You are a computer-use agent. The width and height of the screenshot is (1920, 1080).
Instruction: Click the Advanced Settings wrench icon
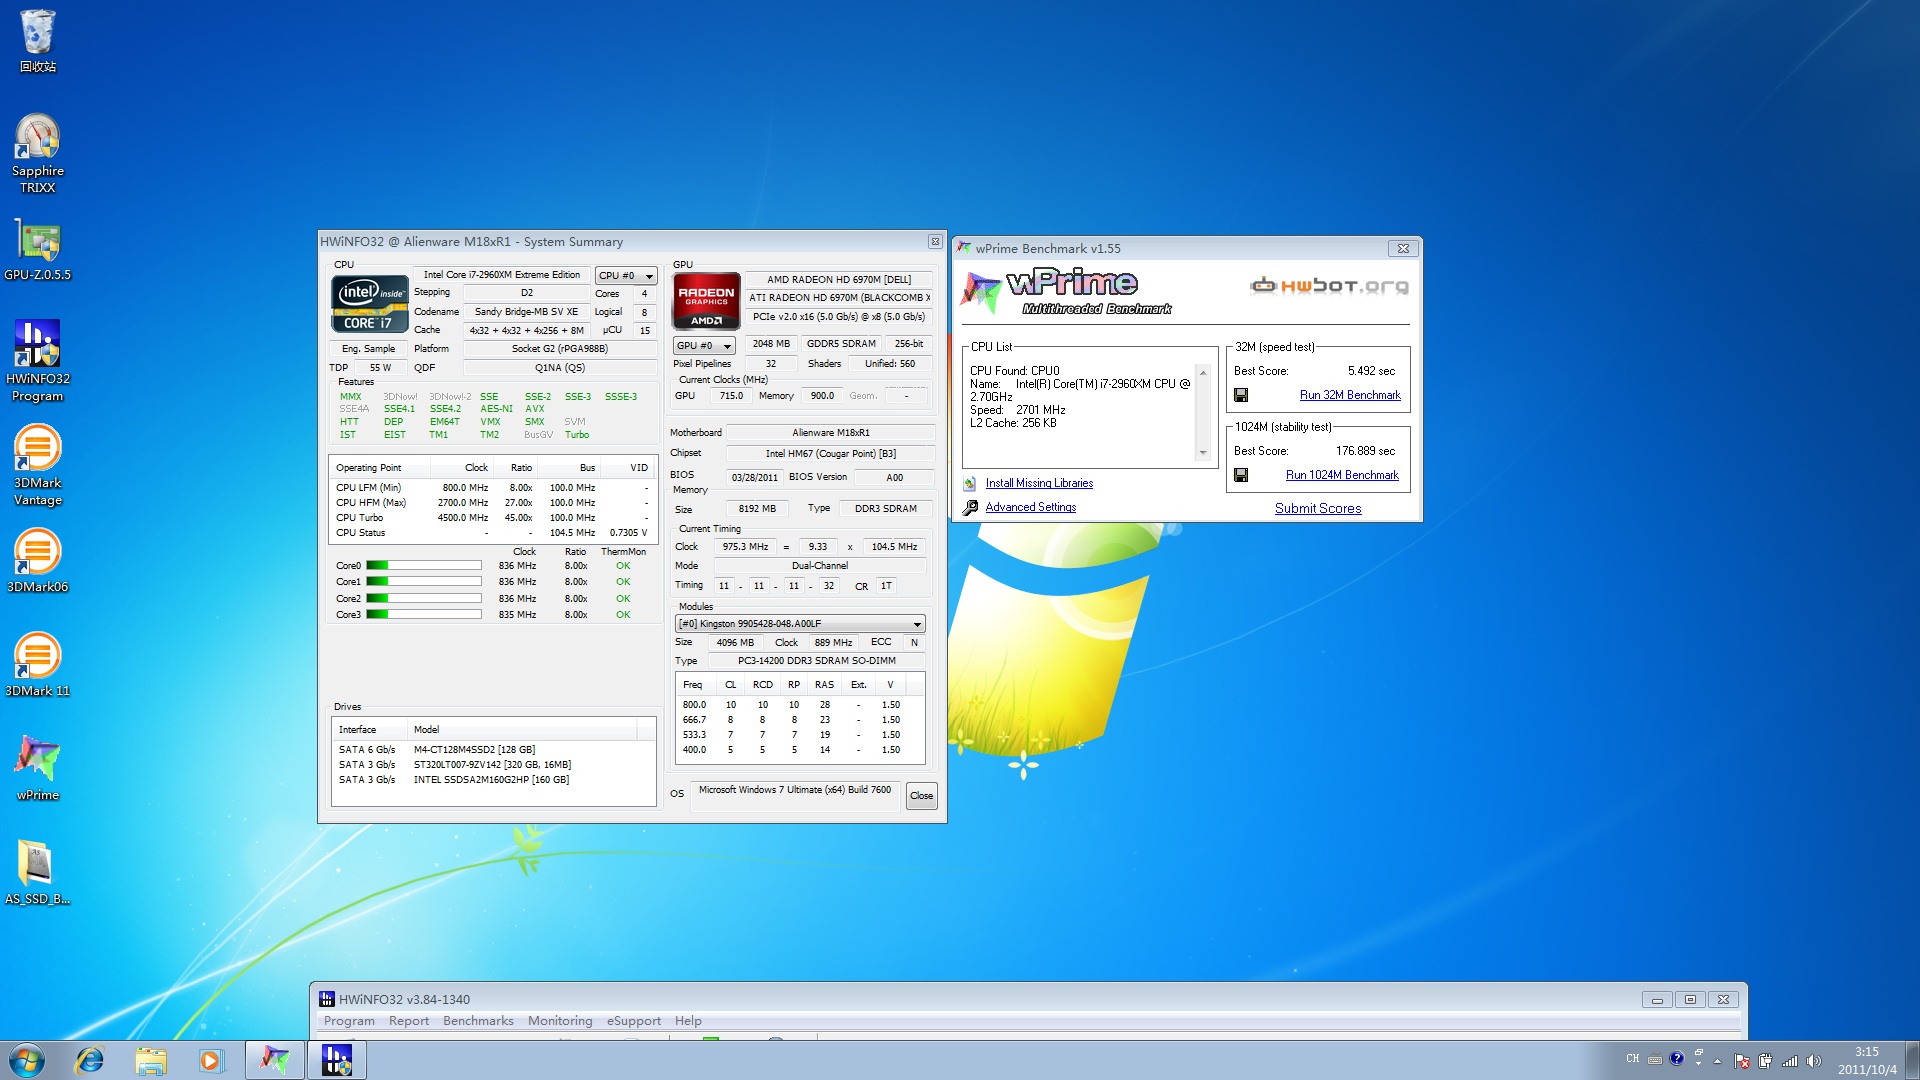[x=970, y=508]
